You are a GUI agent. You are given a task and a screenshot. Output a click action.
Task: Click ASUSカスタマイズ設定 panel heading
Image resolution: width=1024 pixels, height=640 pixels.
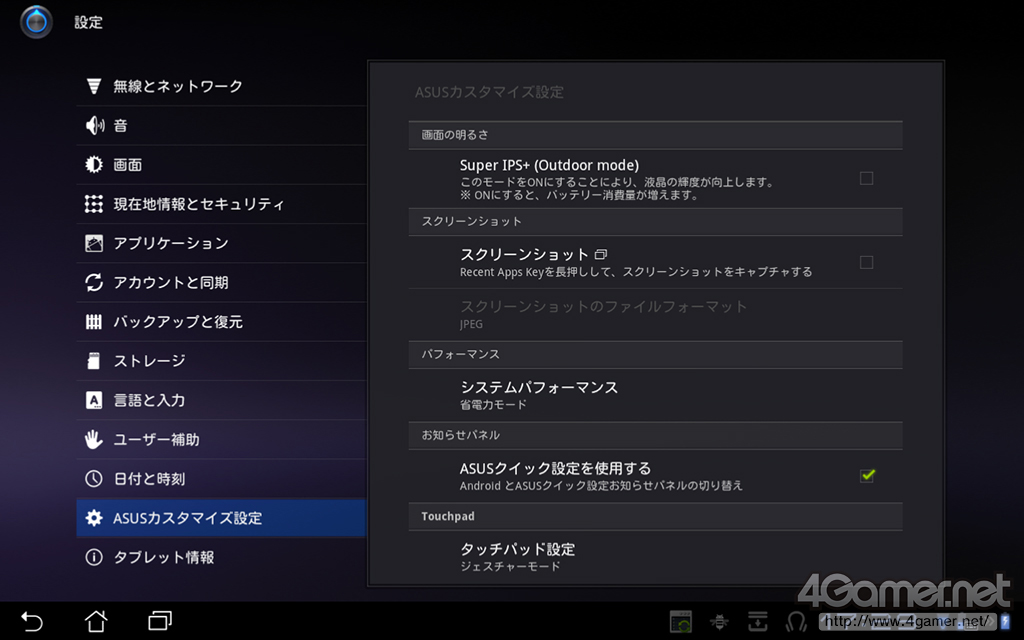(489, 92)
